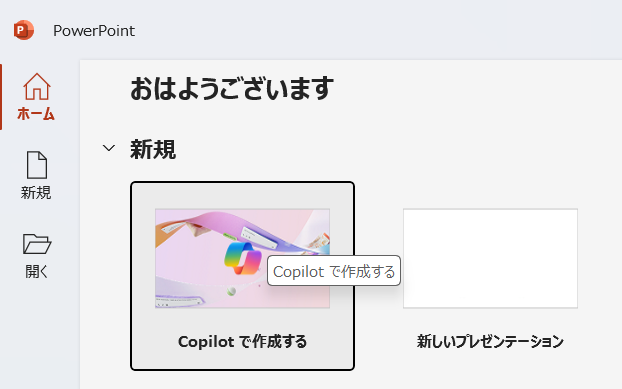Click the rainbow Copilot logo

click(x=243, y=258)
